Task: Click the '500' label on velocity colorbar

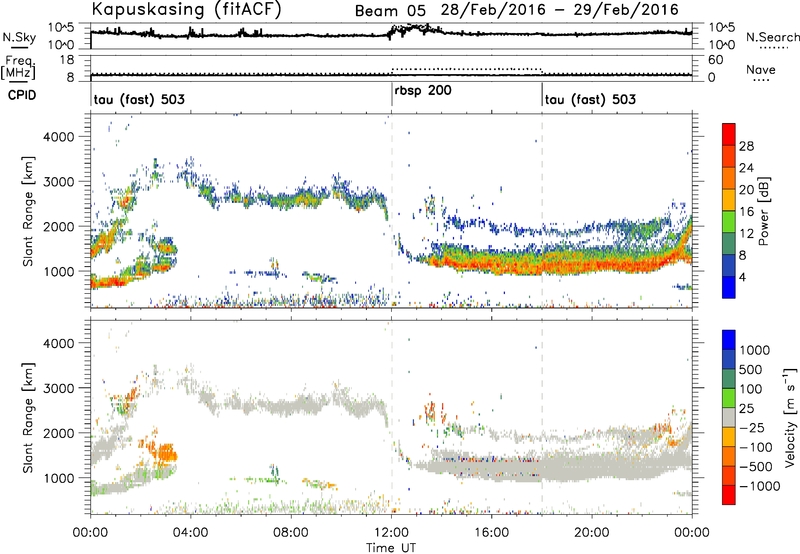Action: (x=751, y=369)
